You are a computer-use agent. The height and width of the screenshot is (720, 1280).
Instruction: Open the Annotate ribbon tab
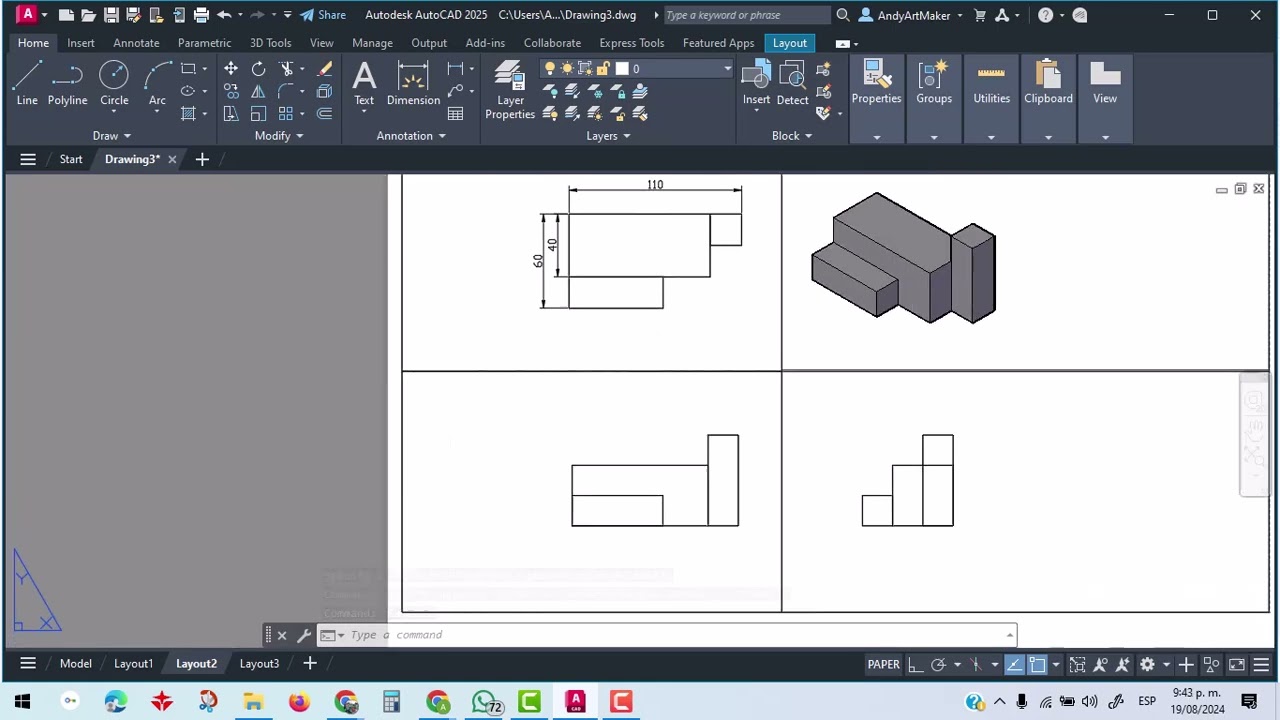coord(136,43)
